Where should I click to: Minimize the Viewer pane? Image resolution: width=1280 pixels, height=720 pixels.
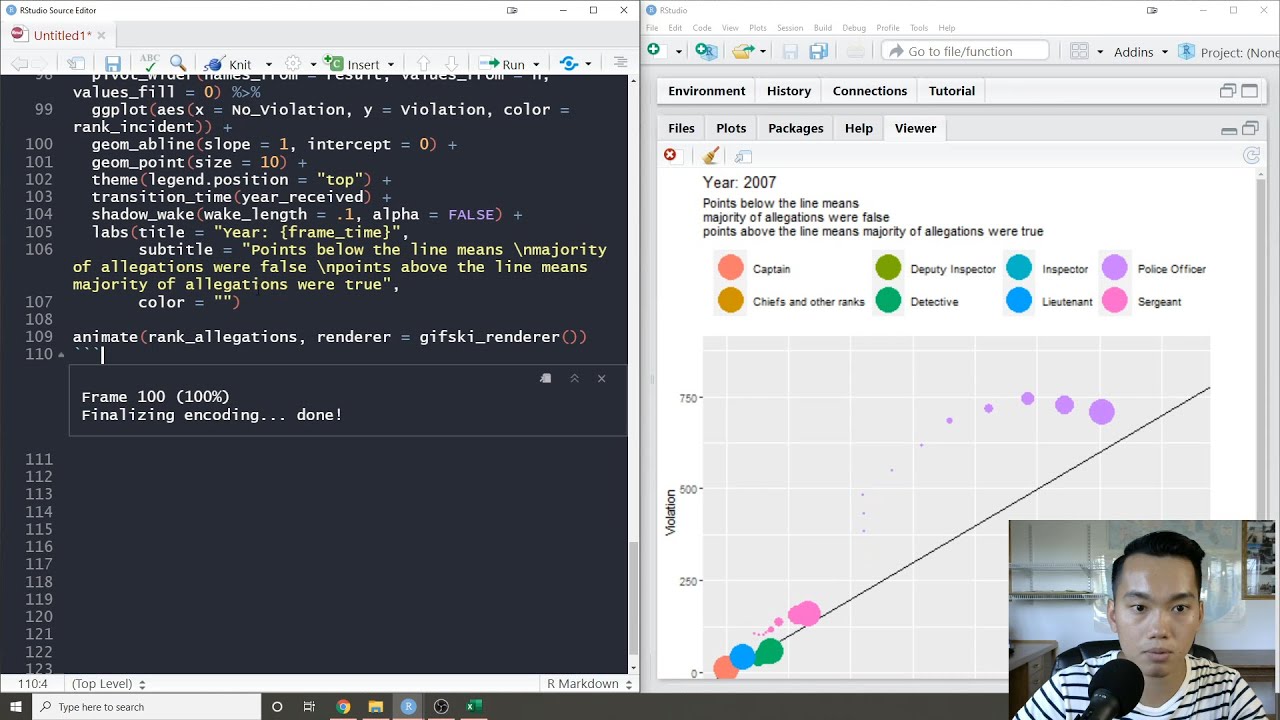(1229, 129)
